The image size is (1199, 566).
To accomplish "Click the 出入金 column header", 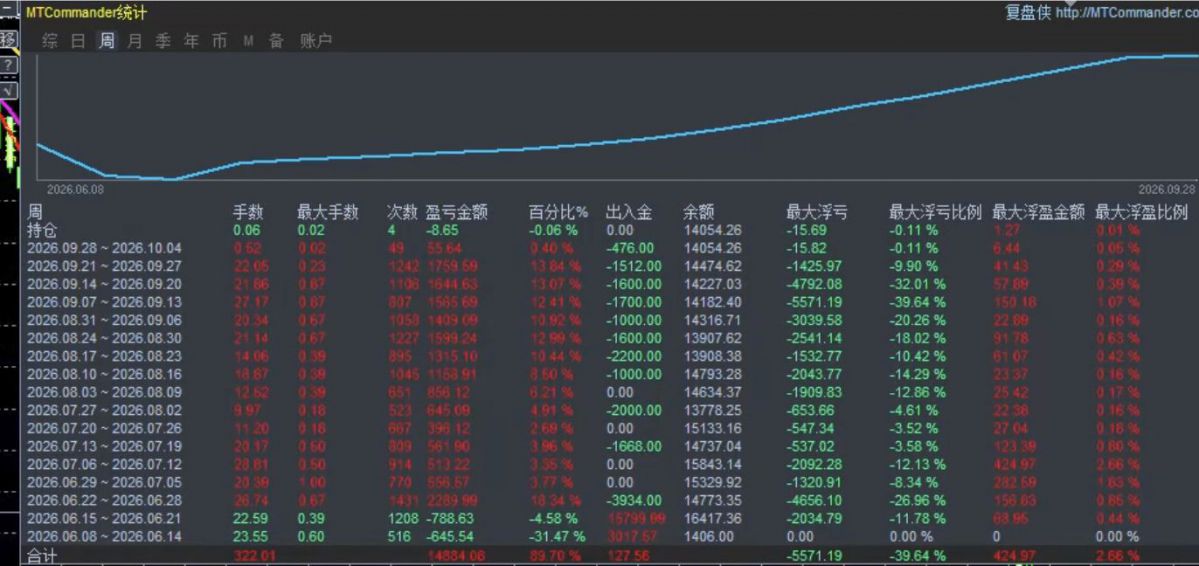I will tap(629, 213).
